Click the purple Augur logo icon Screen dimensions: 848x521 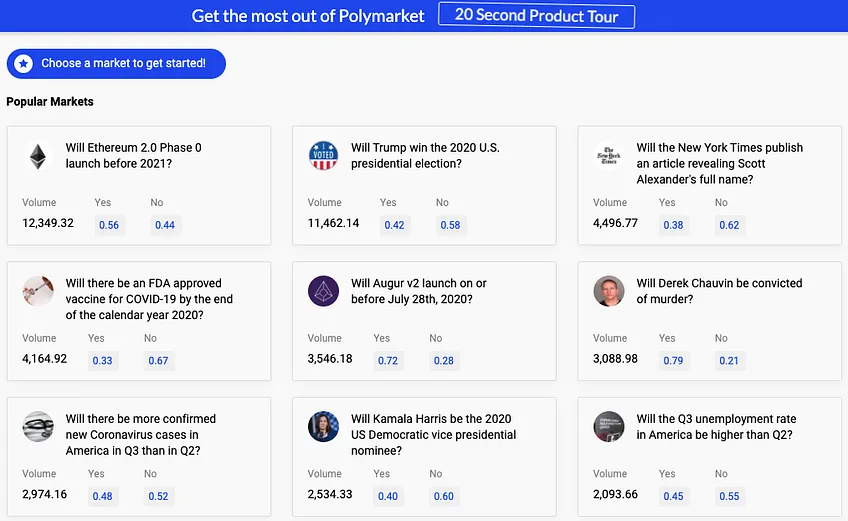coord(323,291)
